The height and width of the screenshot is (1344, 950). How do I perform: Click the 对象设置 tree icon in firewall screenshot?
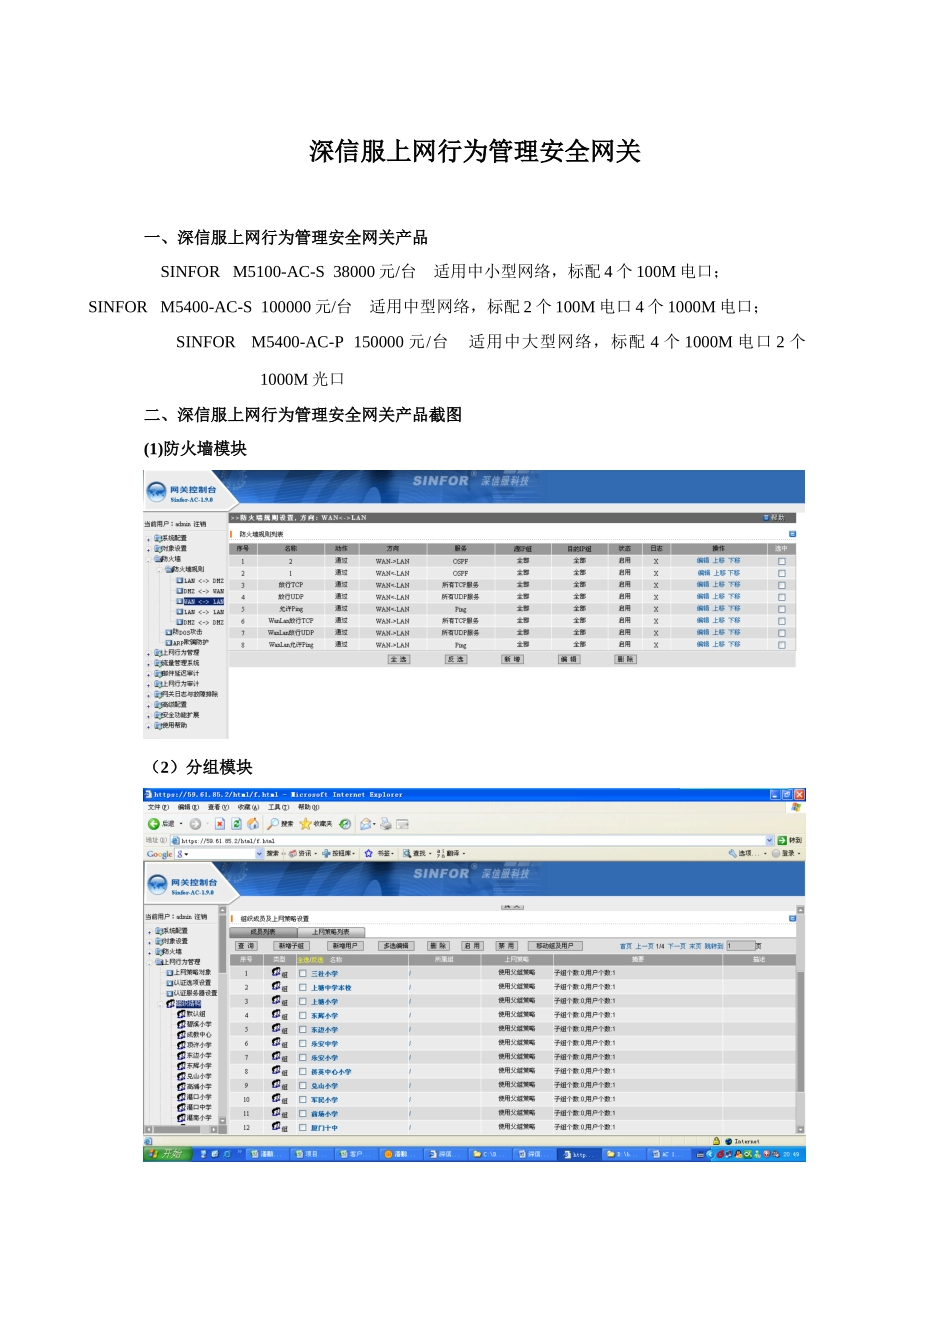point(158,548)
